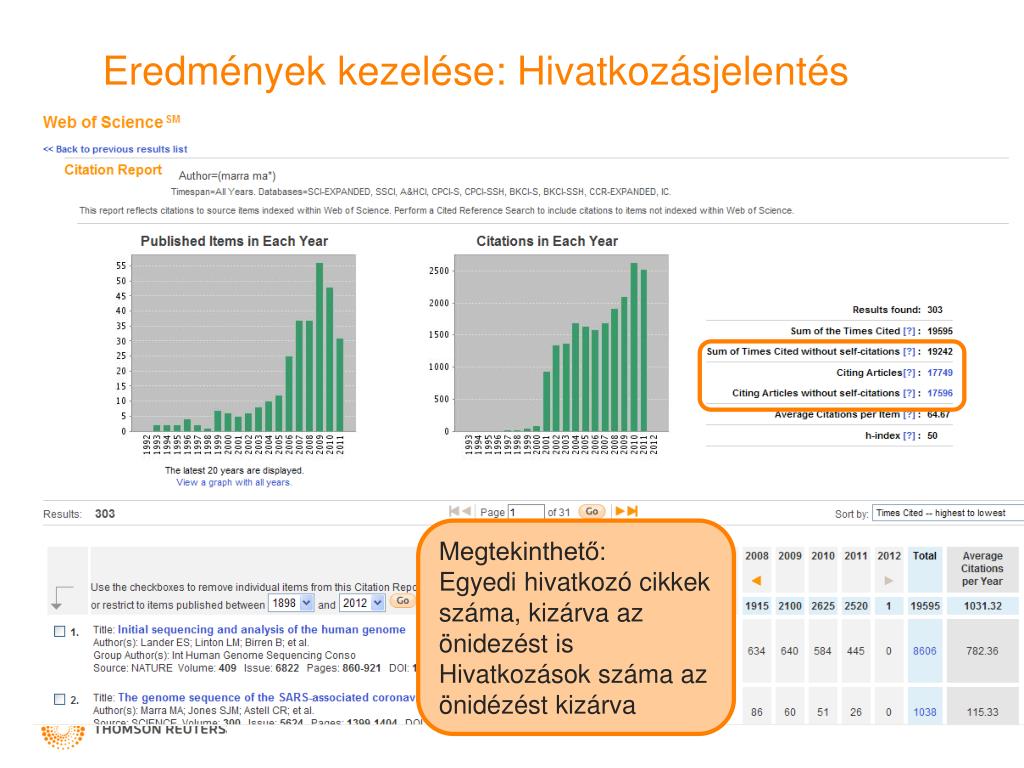
Task: Go to the next results page arrow
Action: coord(620,511)
